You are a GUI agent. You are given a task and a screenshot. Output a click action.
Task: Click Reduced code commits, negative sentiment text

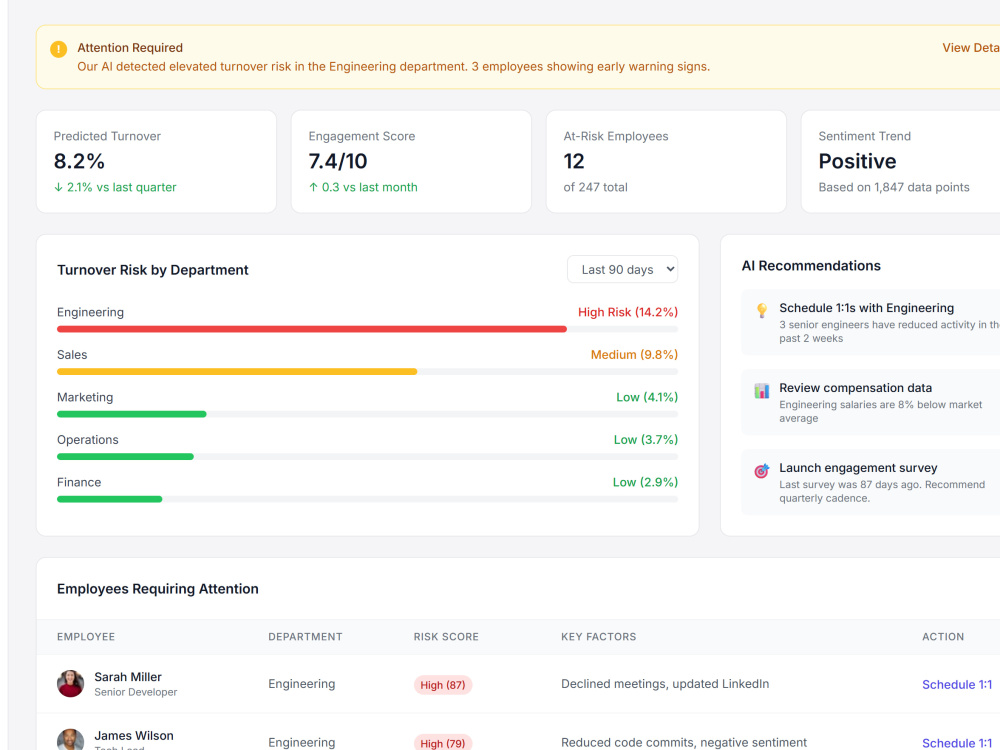(684, 742)
